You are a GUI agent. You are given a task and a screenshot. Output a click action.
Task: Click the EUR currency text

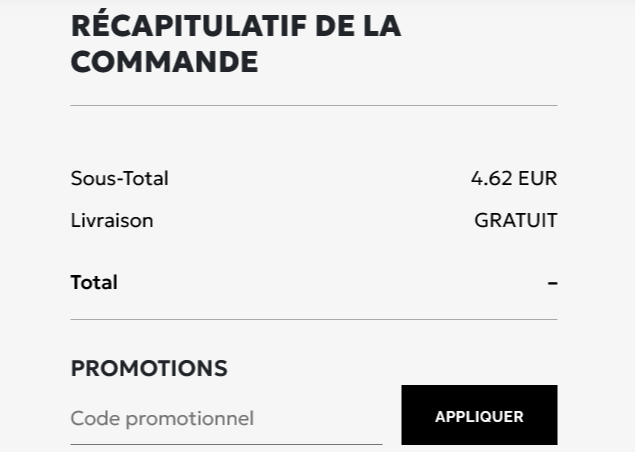537,178
